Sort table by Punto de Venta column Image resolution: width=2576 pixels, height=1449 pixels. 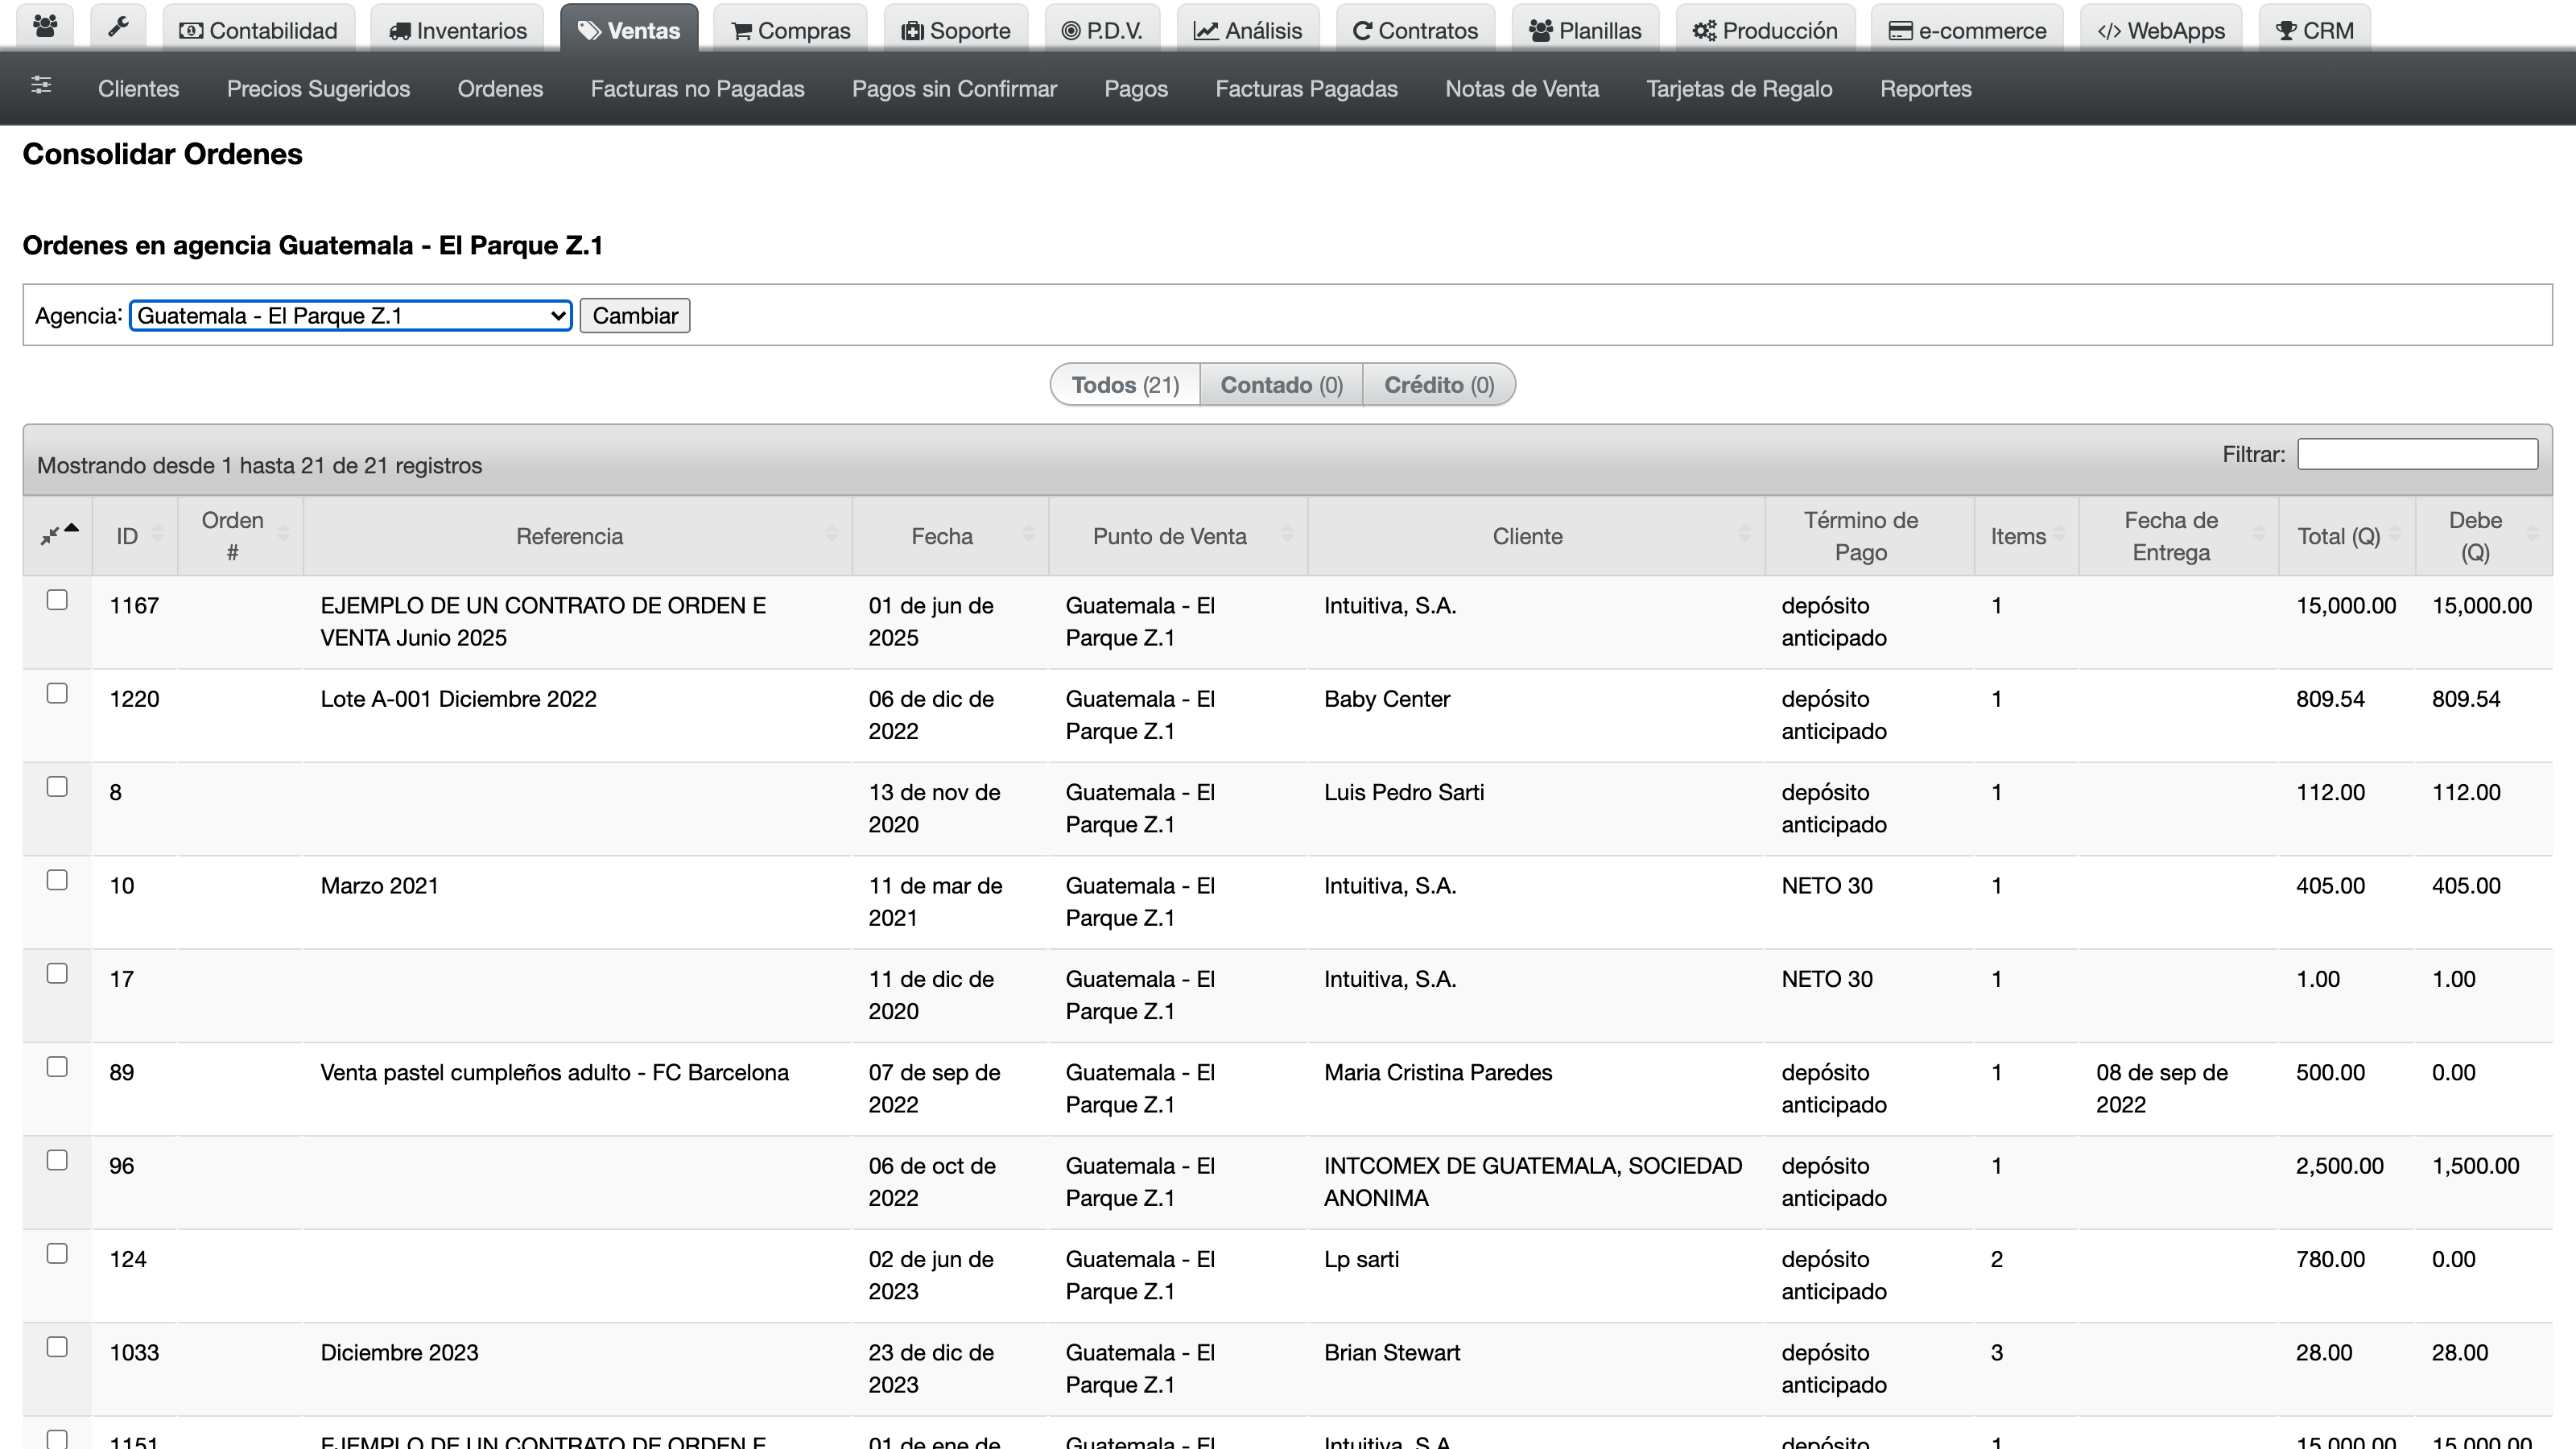pos(1178,535)
